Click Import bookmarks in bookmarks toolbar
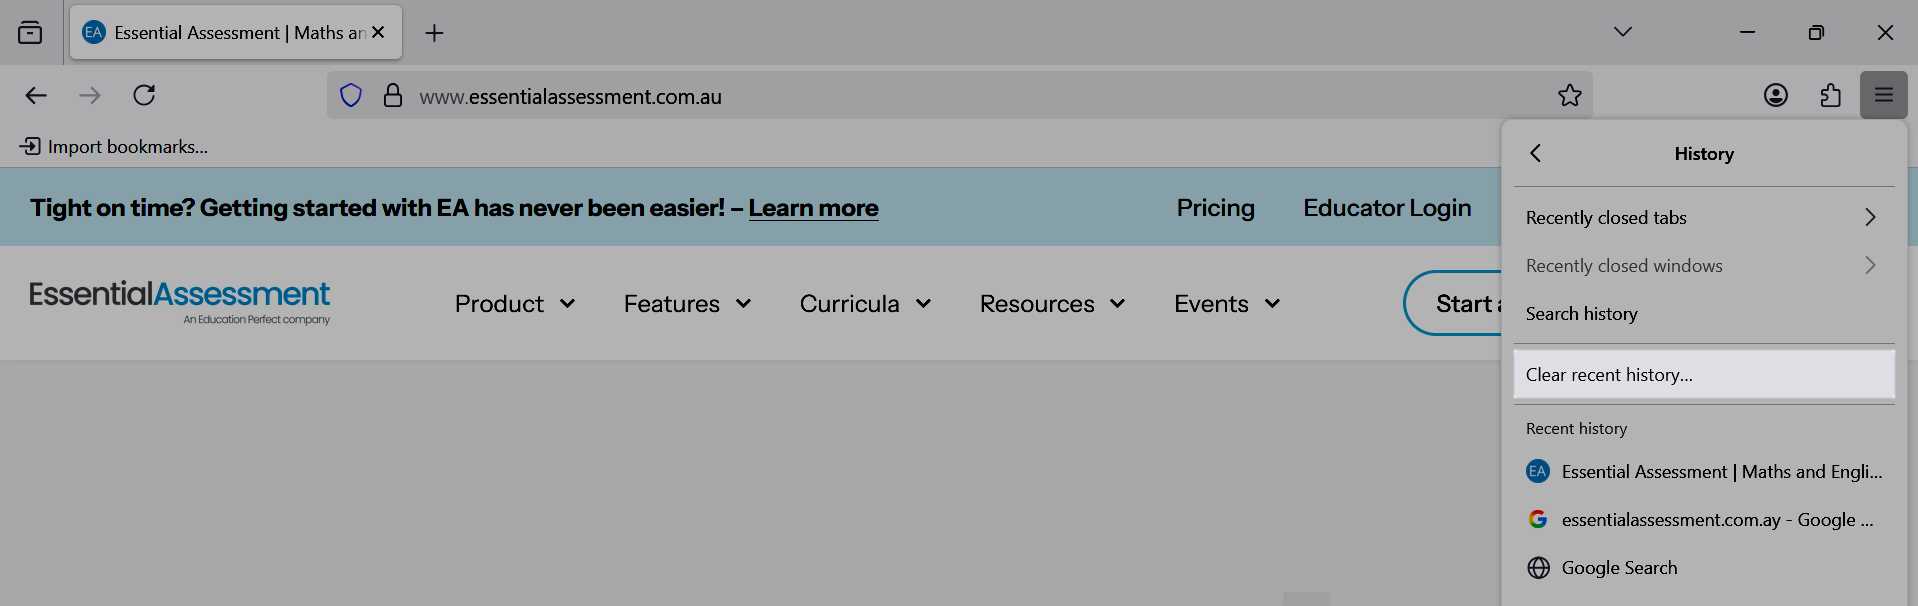This screenshot has width=1918, height=606. [114, 147]
